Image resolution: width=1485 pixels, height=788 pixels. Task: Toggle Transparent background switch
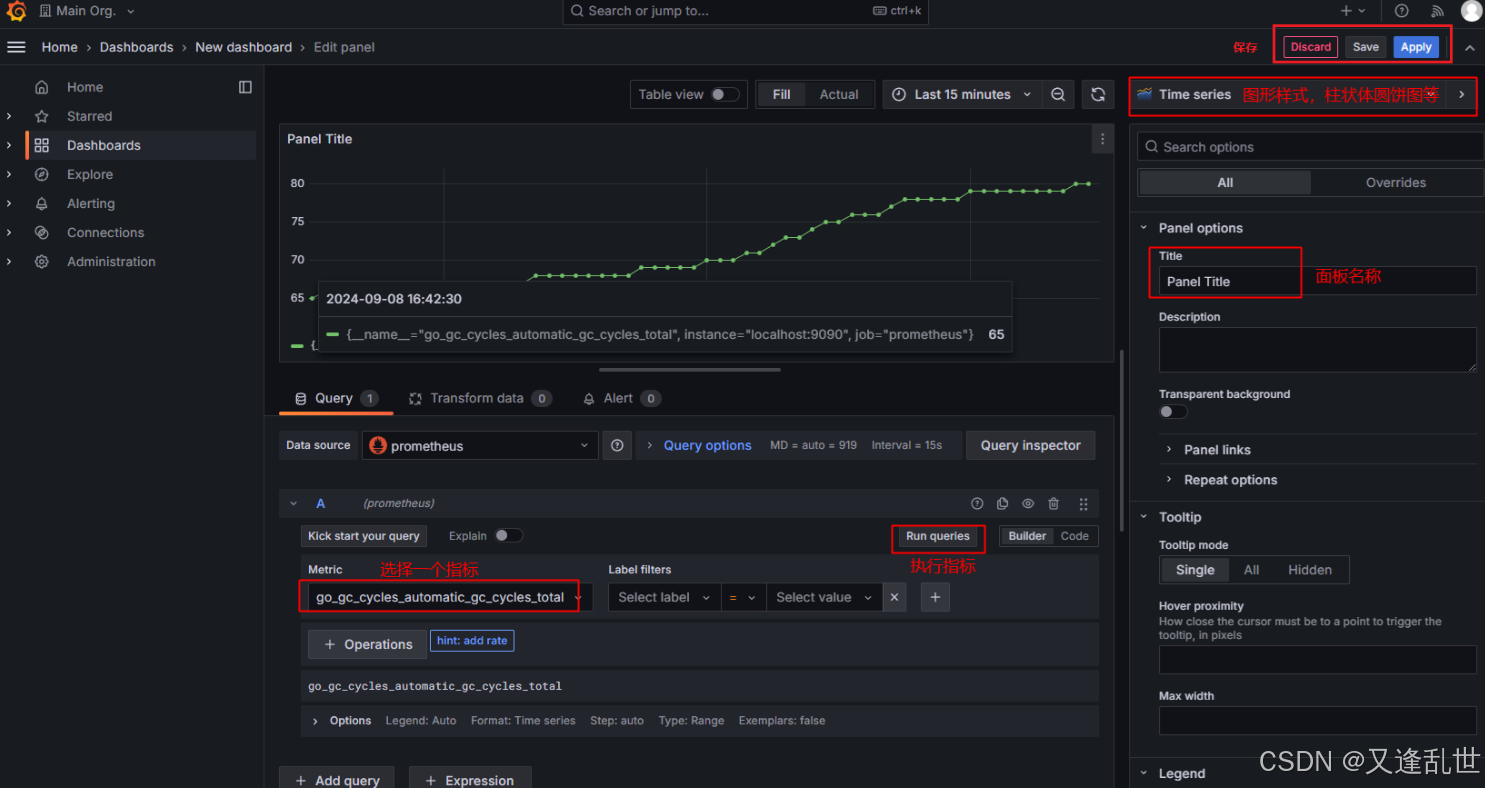click(1173, 411)
